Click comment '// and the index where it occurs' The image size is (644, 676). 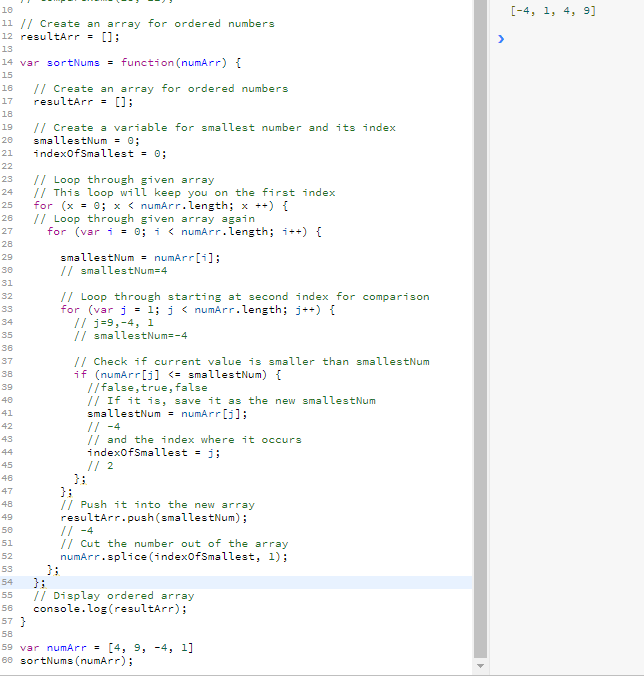click(194, 439)
